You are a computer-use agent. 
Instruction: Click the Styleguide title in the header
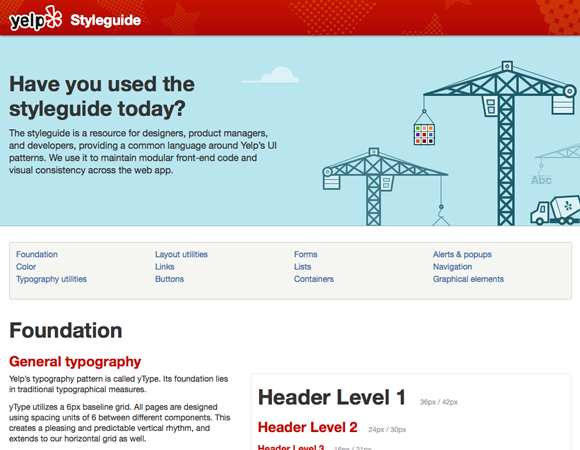[105, 20]
